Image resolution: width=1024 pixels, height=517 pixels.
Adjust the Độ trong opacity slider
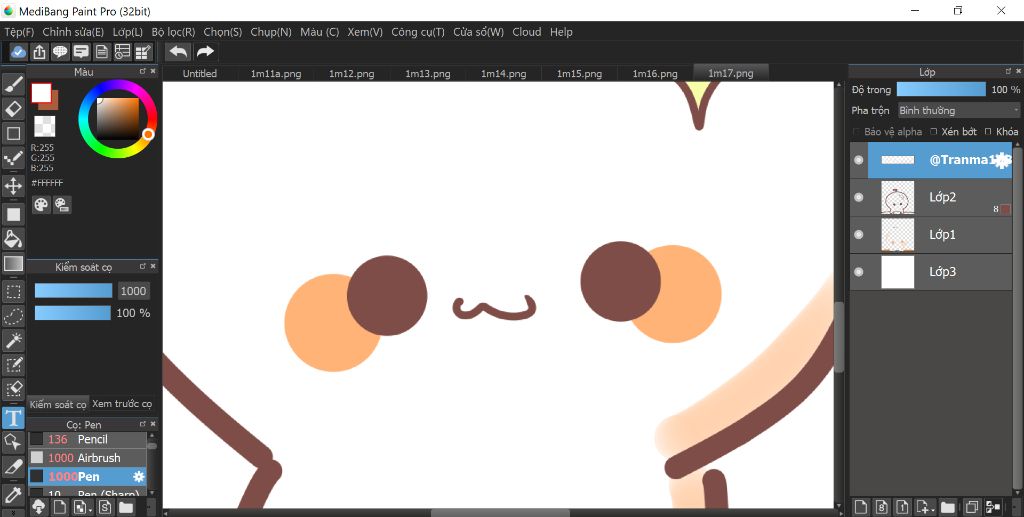coord(941,89)
